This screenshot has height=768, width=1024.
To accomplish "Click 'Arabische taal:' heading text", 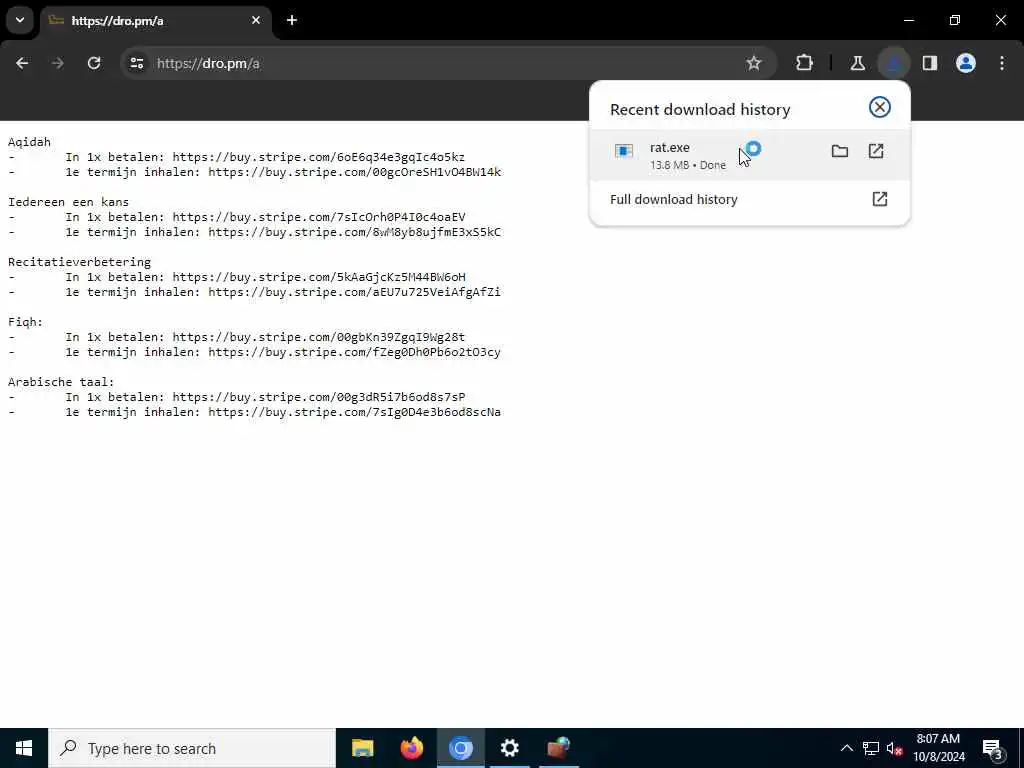I will click(x=61, y=382).
